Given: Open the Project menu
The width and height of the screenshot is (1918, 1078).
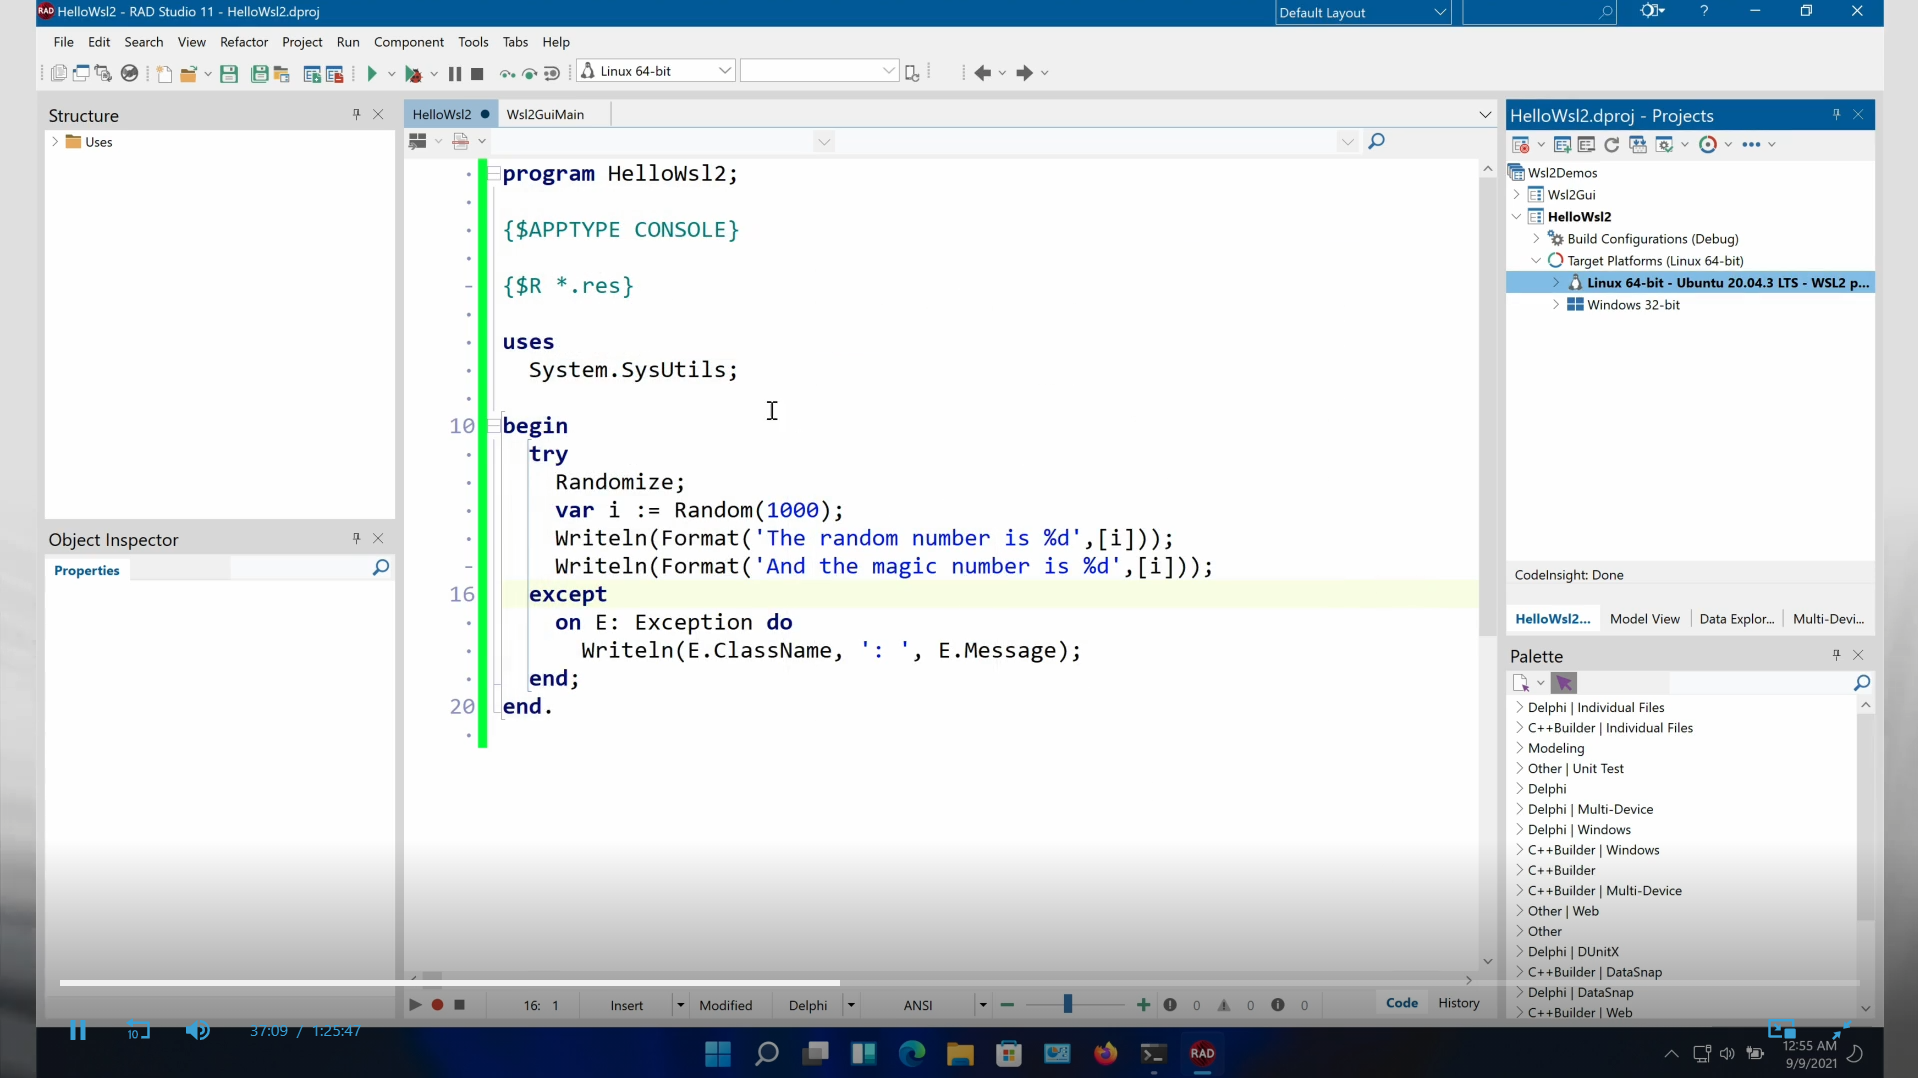Looking at the screenshot, I should pyautogui.click(x=302, y=42).
